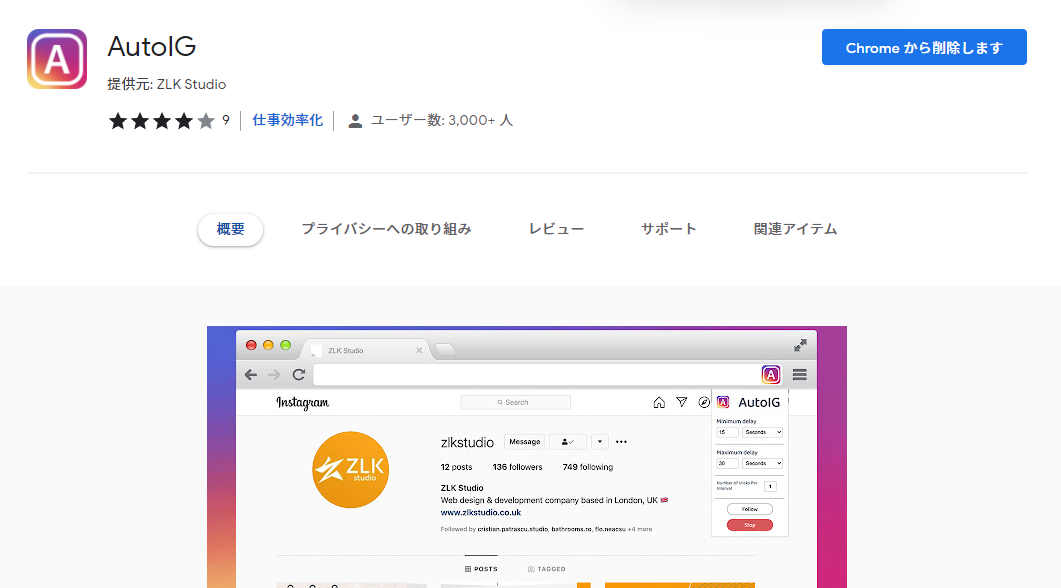Click the 12 posts count

tap(456, 467)
